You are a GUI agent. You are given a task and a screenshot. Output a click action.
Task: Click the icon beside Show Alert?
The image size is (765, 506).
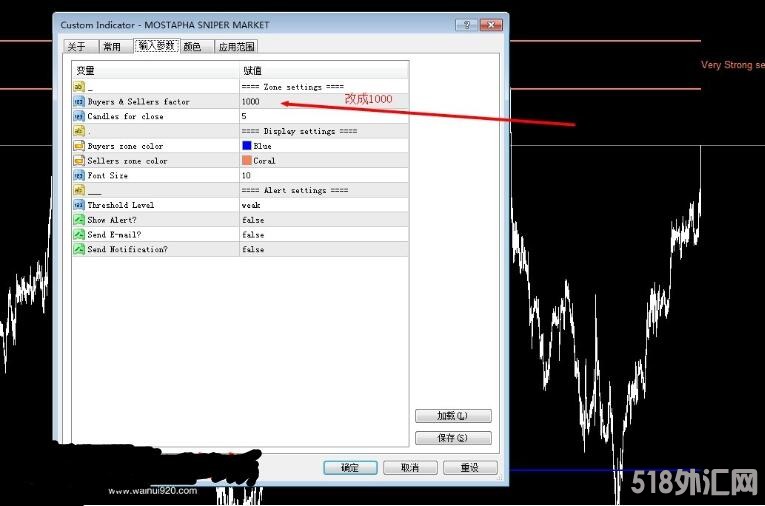click(x=79, y=220)
